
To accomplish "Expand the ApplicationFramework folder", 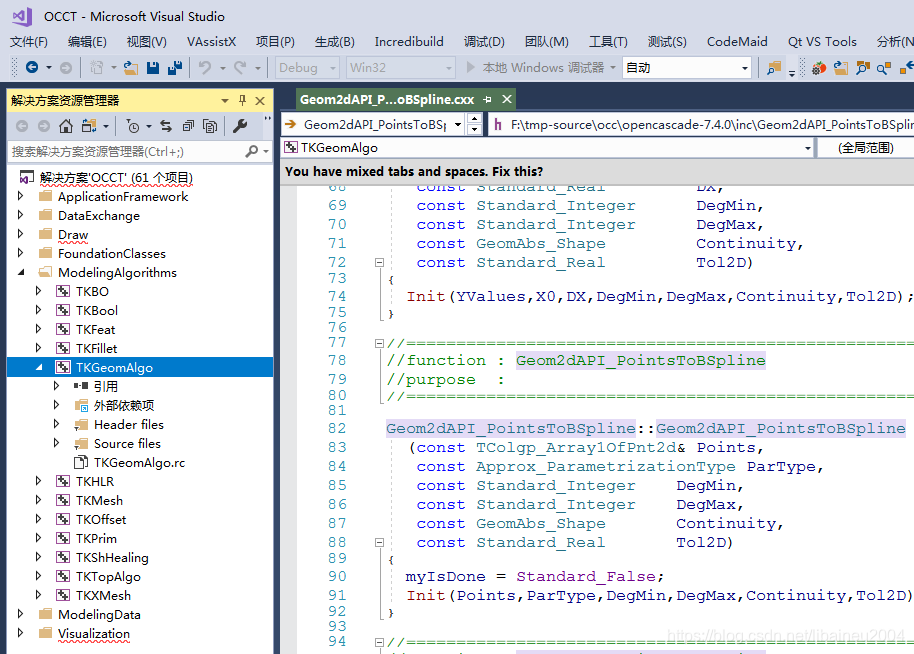I will point(21,196).
